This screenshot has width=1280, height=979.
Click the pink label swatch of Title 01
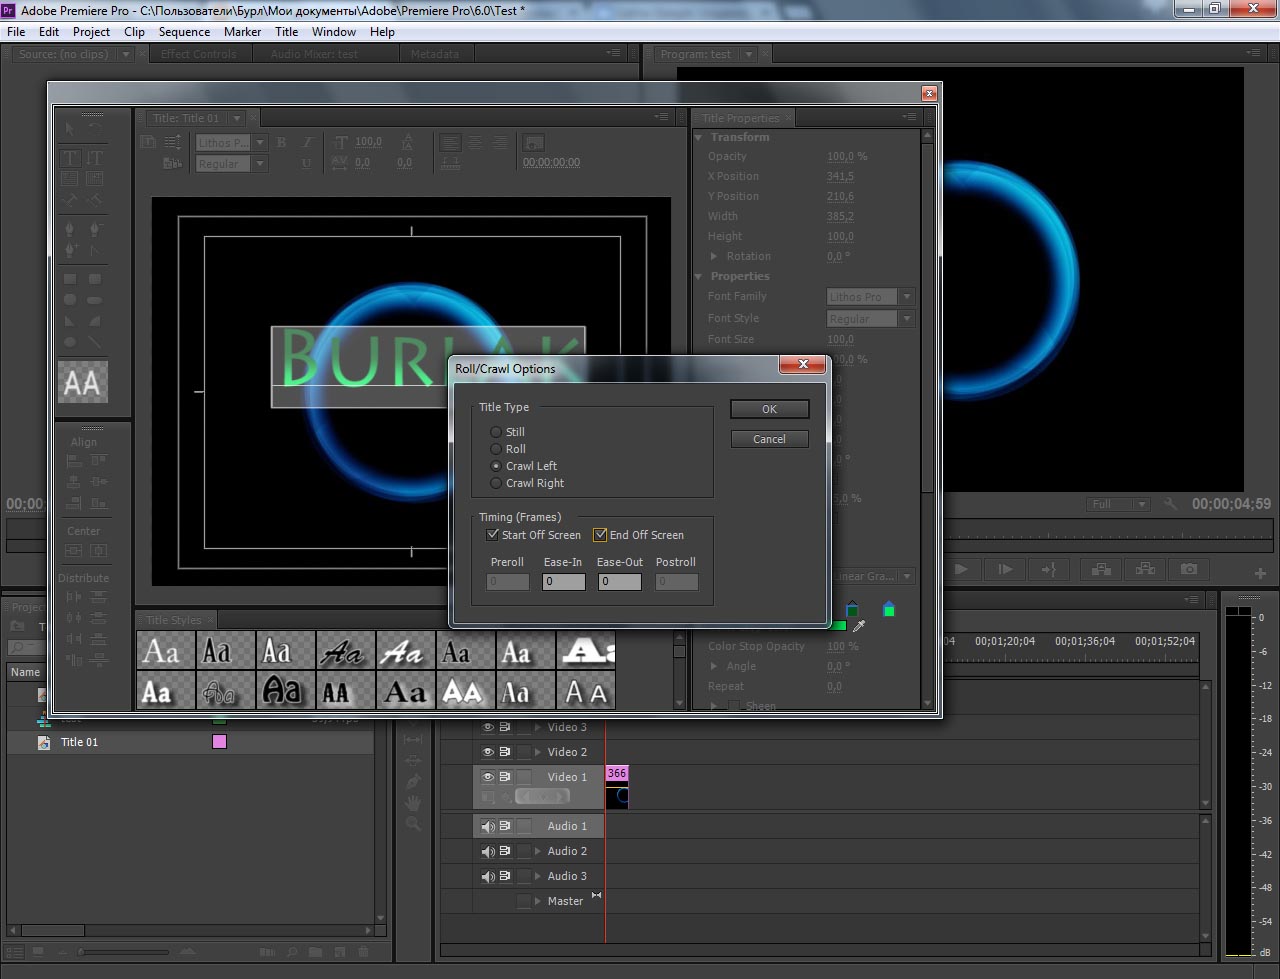click(x=219, y=742)
